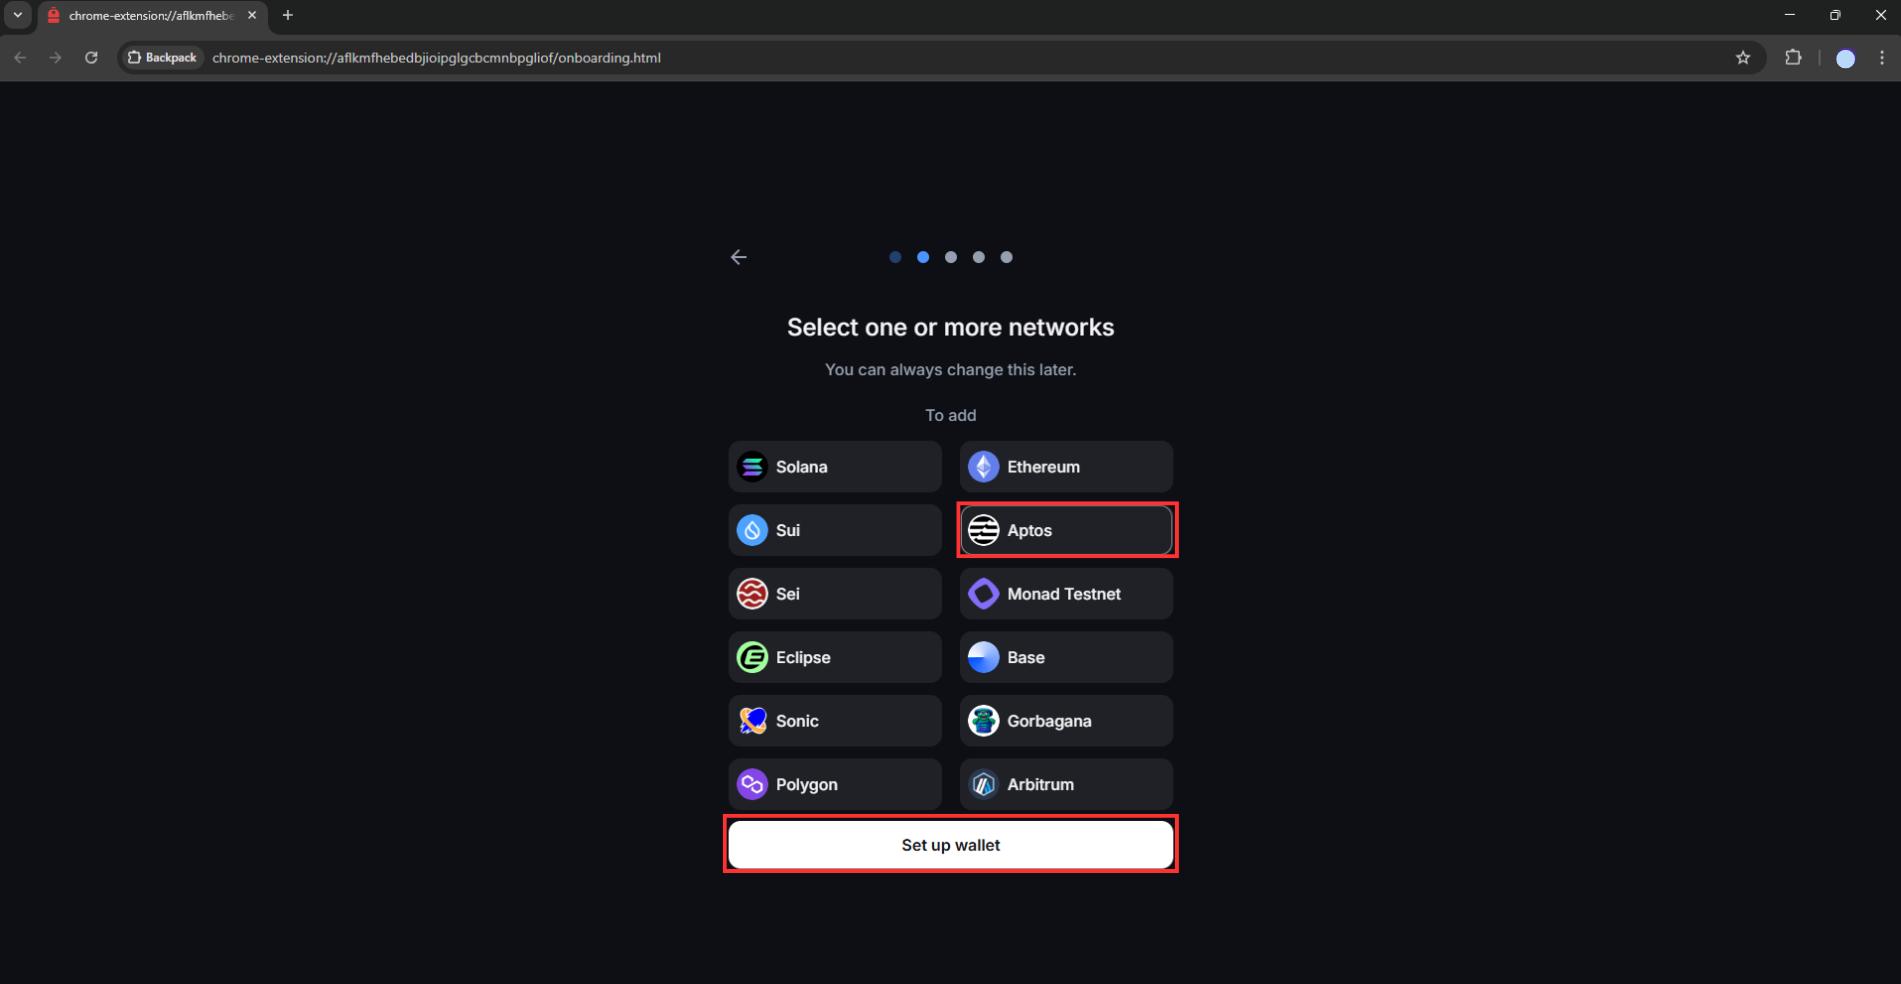The width and height of the screenshot is (1901, 984).
Task: Click the 'To add' label
Action: click(x=950, y=415)
